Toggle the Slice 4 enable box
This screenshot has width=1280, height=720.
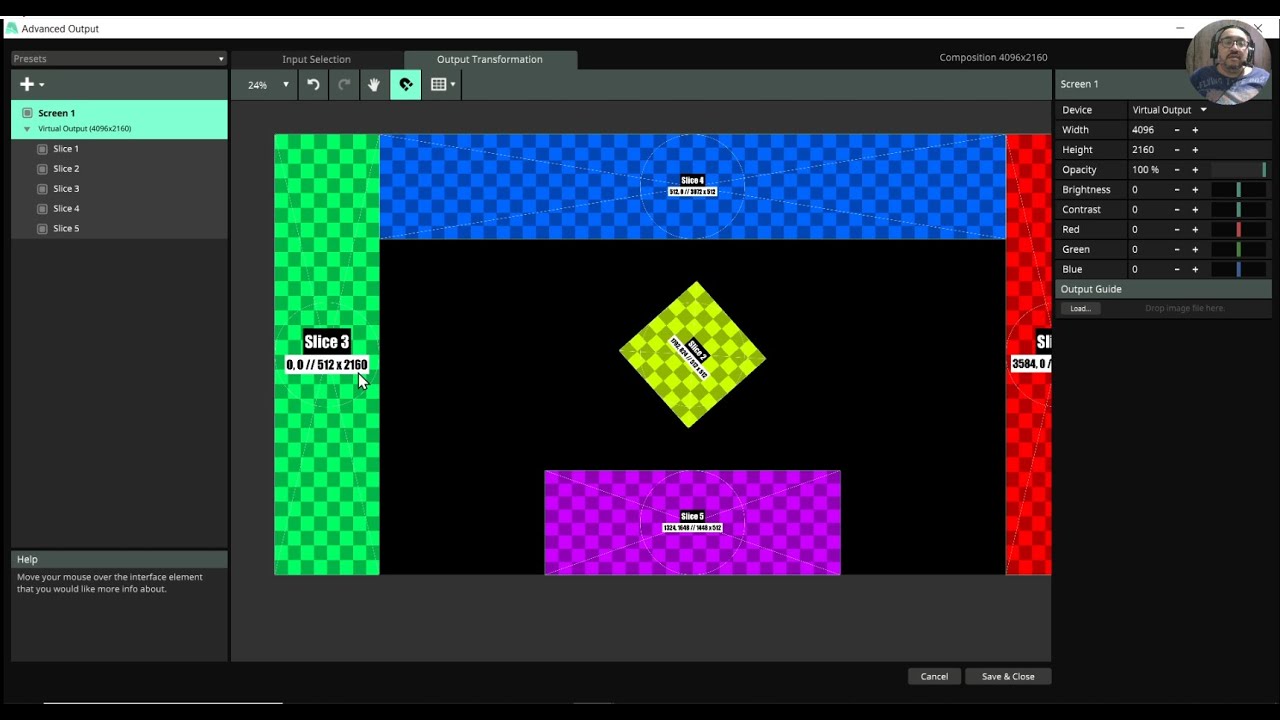(42, 209)
